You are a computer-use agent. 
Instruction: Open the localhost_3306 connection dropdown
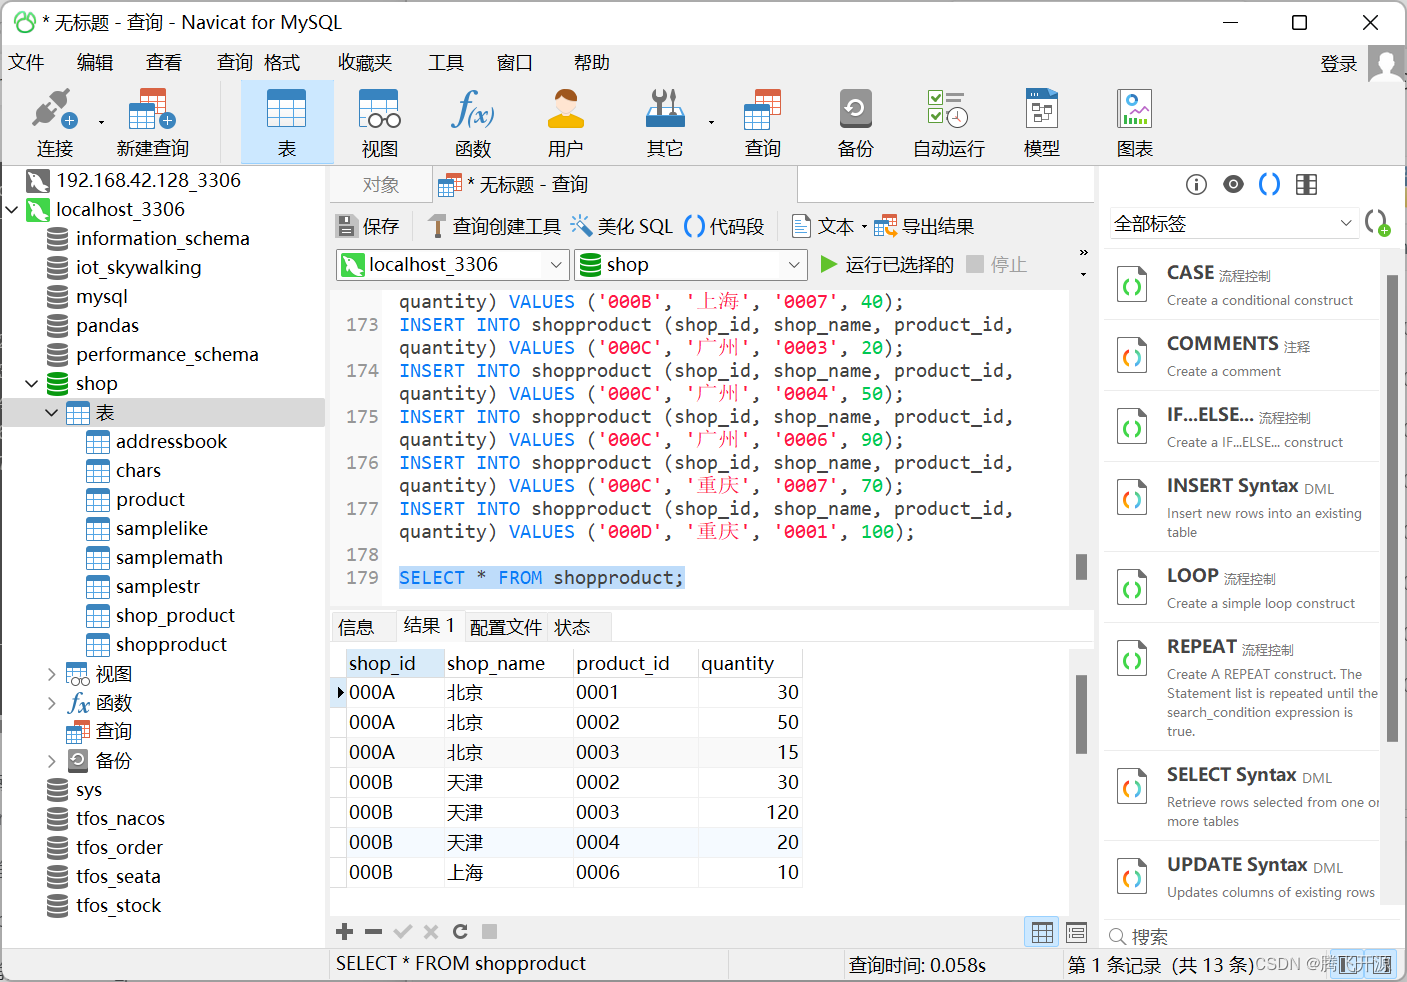(x=453, y=265)
